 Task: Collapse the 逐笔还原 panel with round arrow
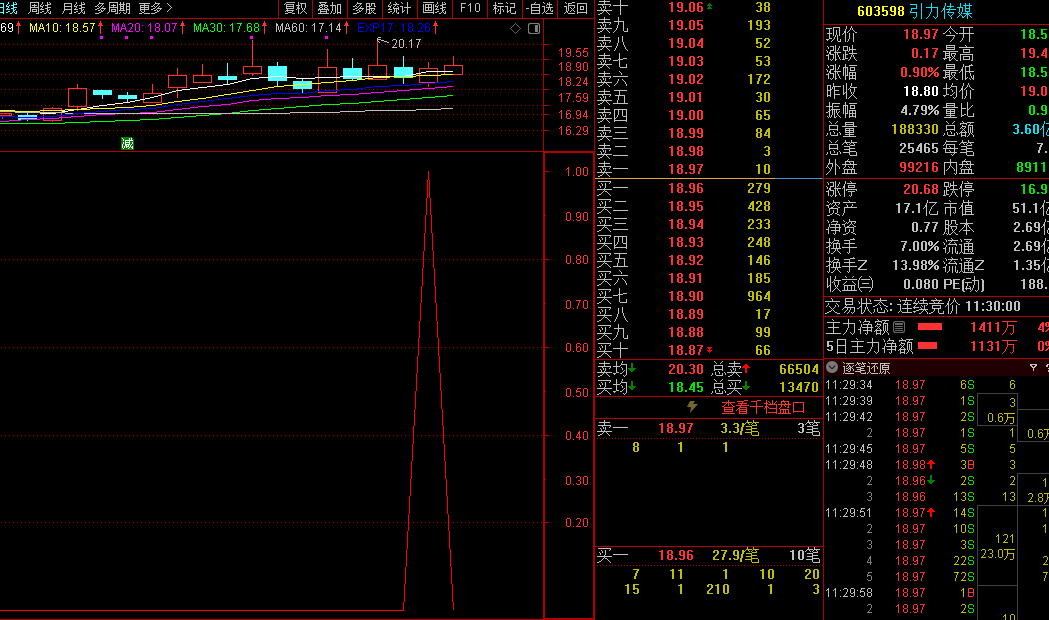tap(832, 367)
